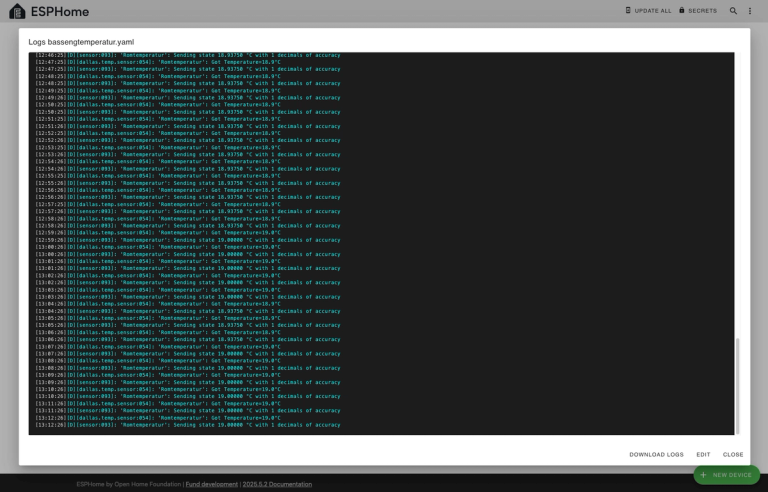Screen dimensions: 768x492
Task: Select the 12:52 sensor:093 log line
Action: coord(188,140)
